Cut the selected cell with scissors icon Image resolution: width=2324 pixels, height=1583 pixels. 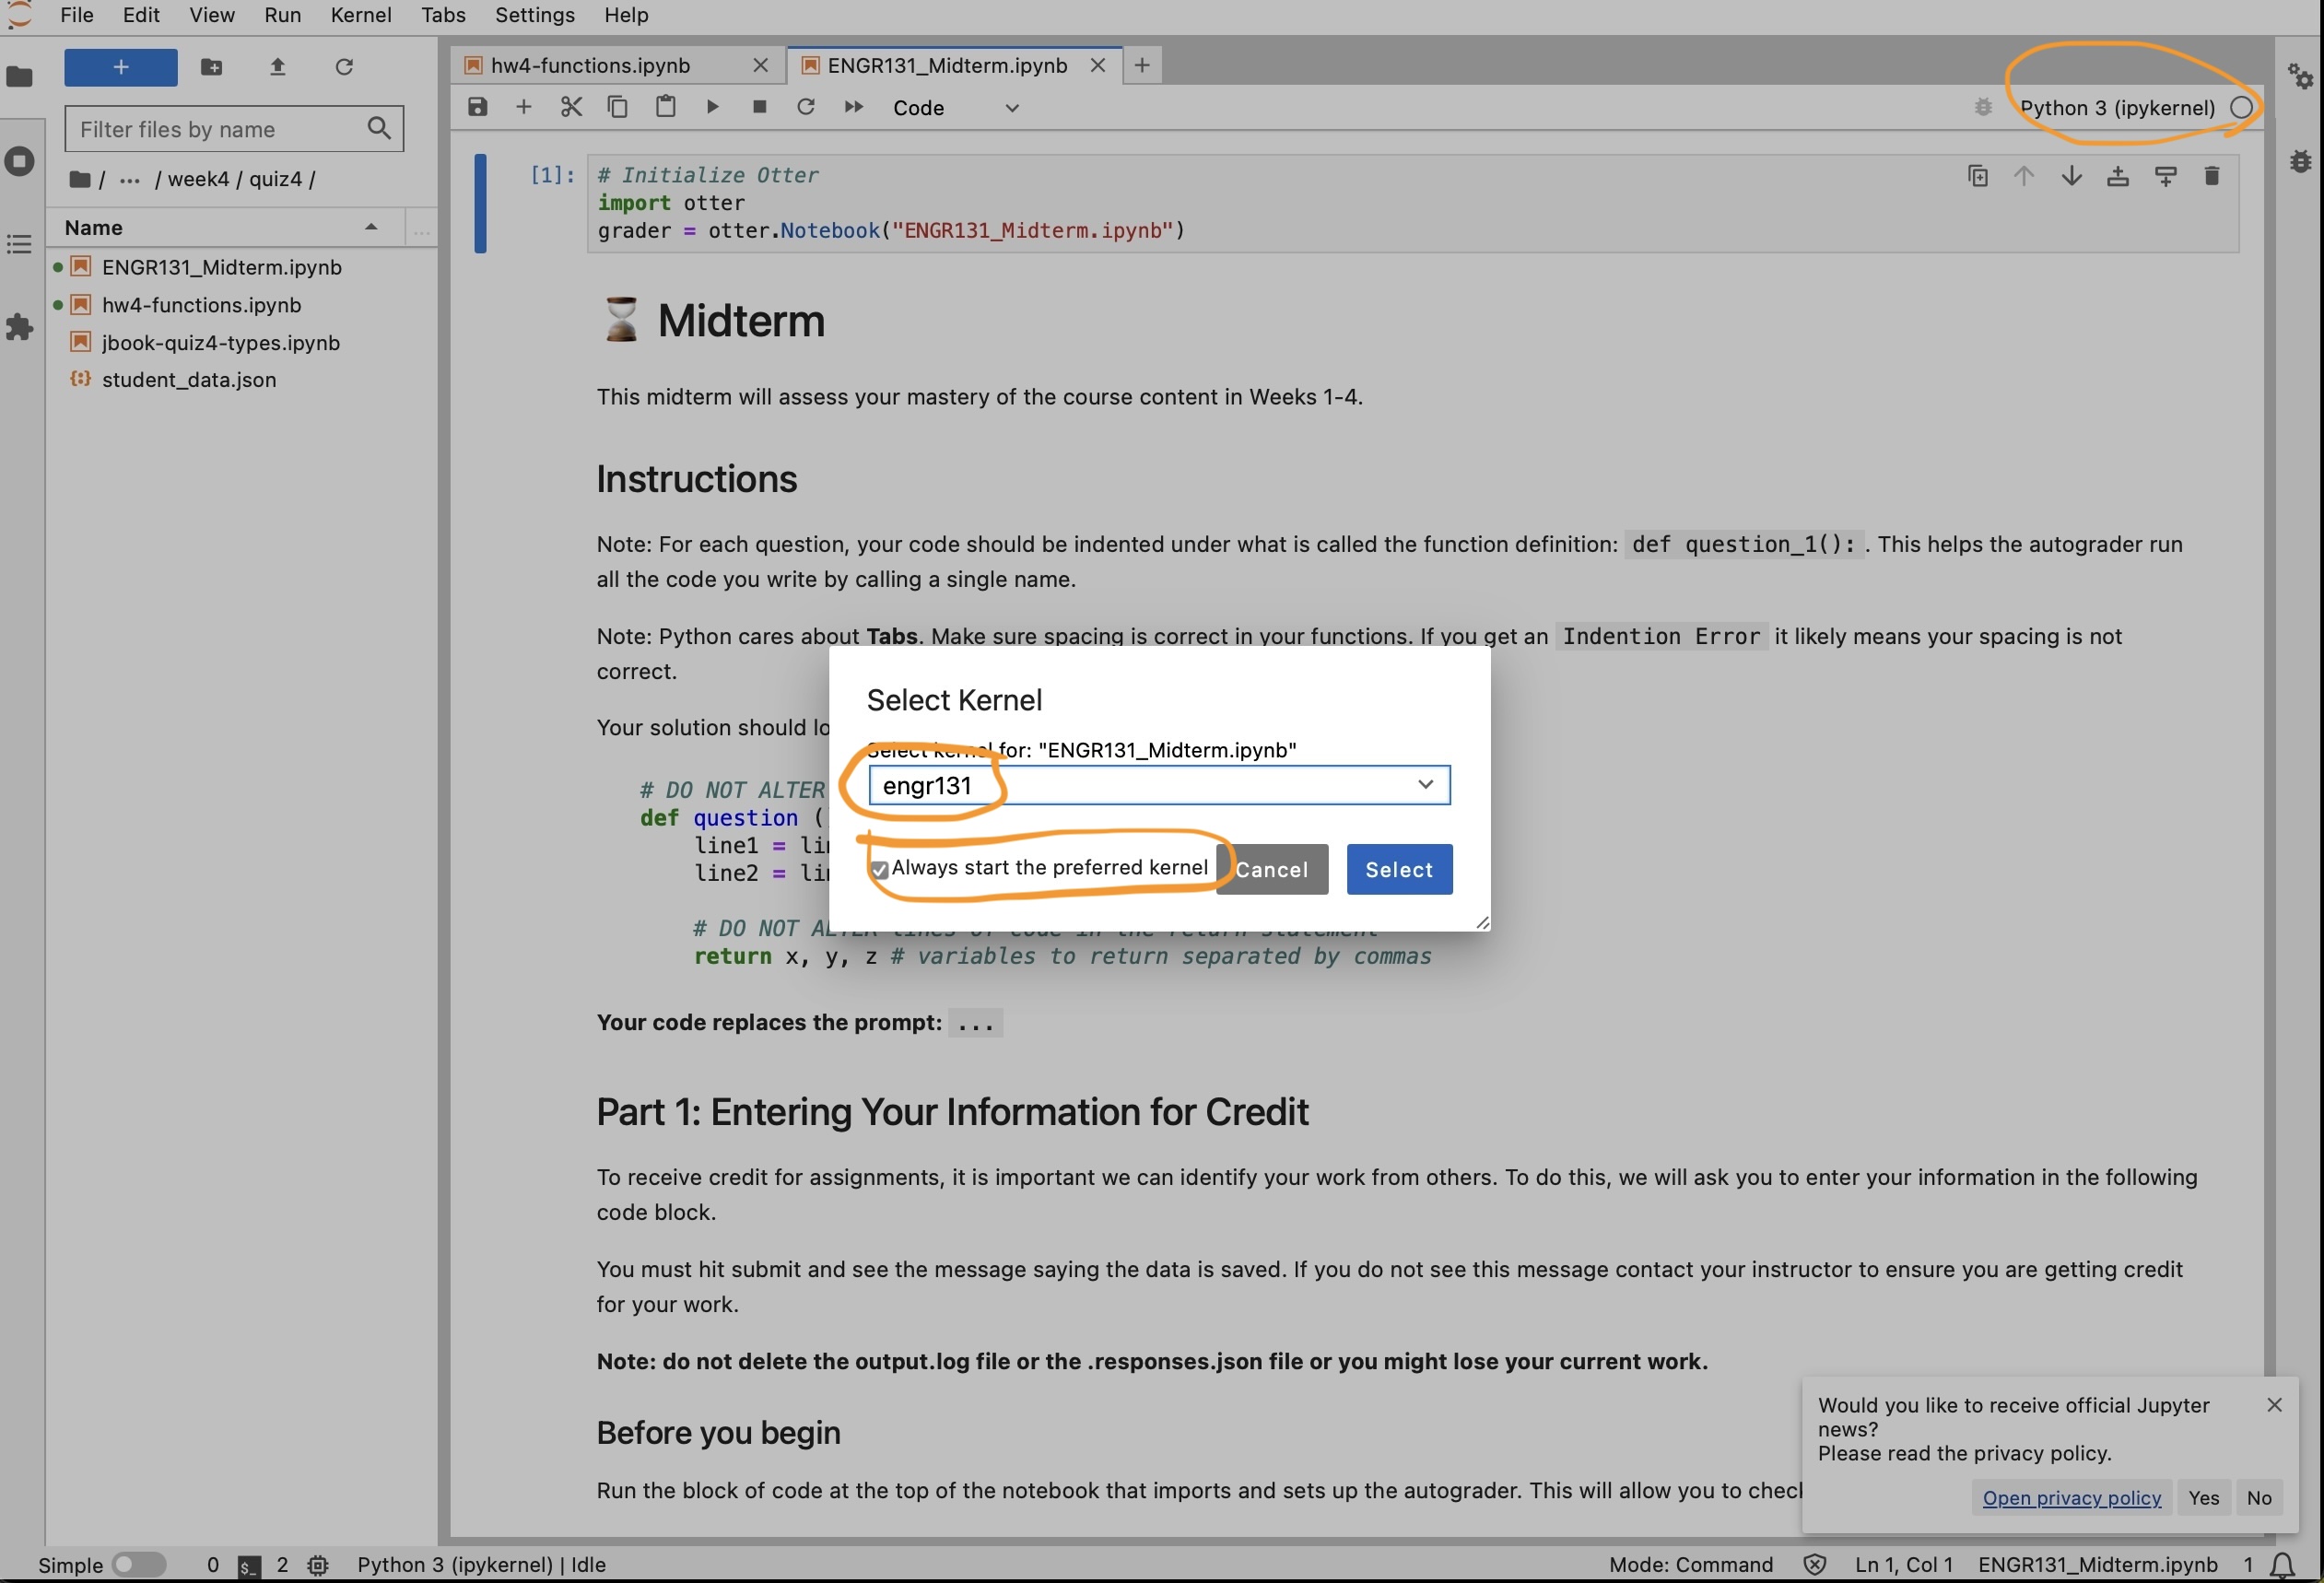[571, 107]
